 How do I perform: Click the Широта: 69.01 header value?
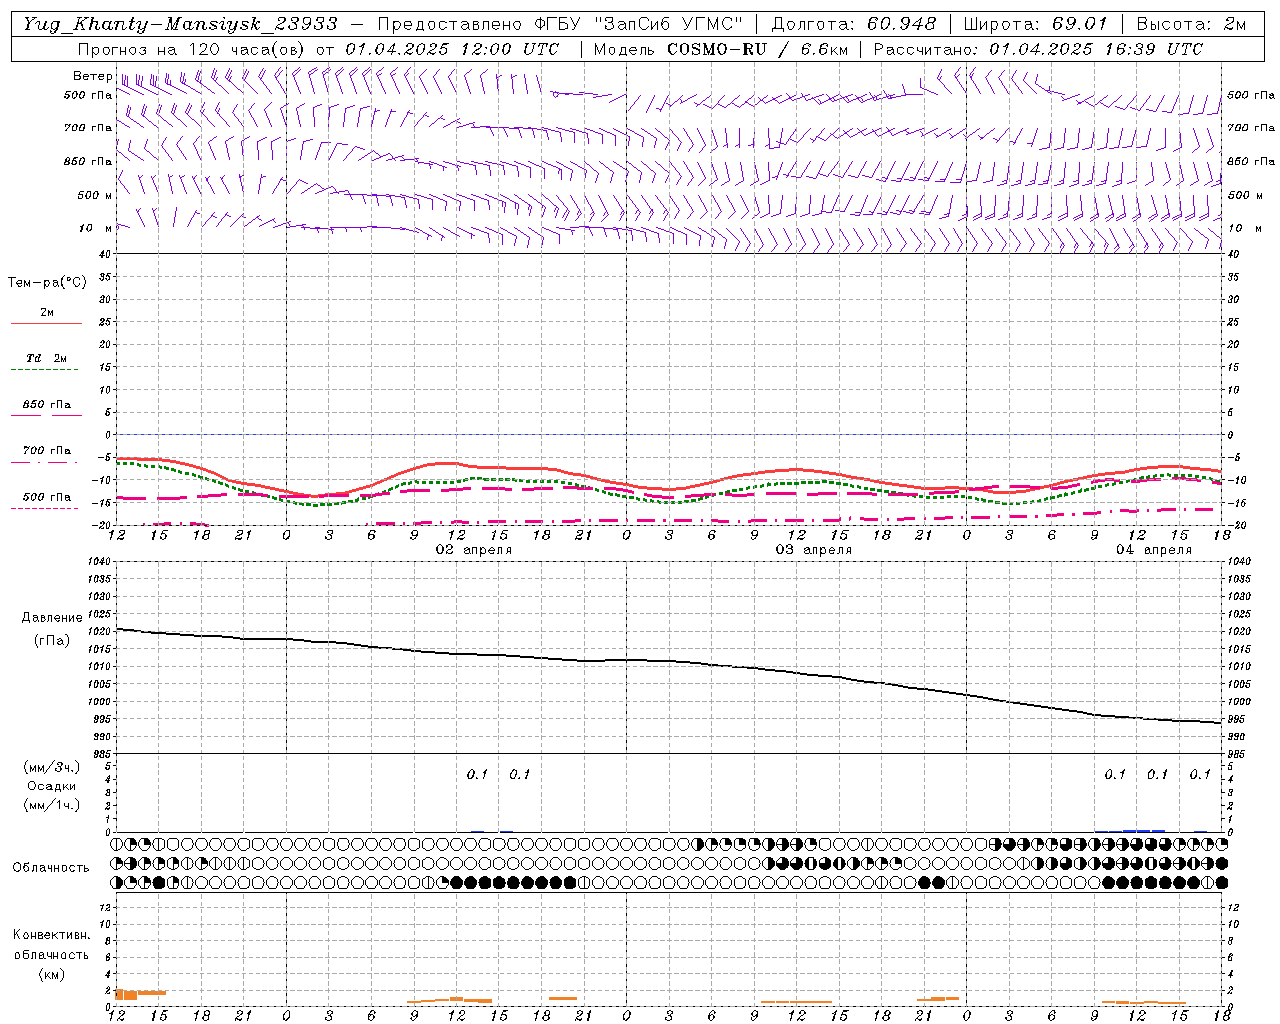(1035, 24)
